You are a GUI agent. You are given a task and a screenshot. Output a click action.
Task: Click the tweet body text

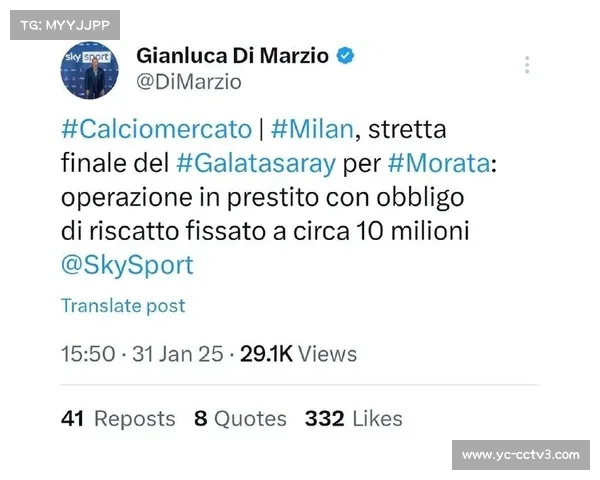279,197
